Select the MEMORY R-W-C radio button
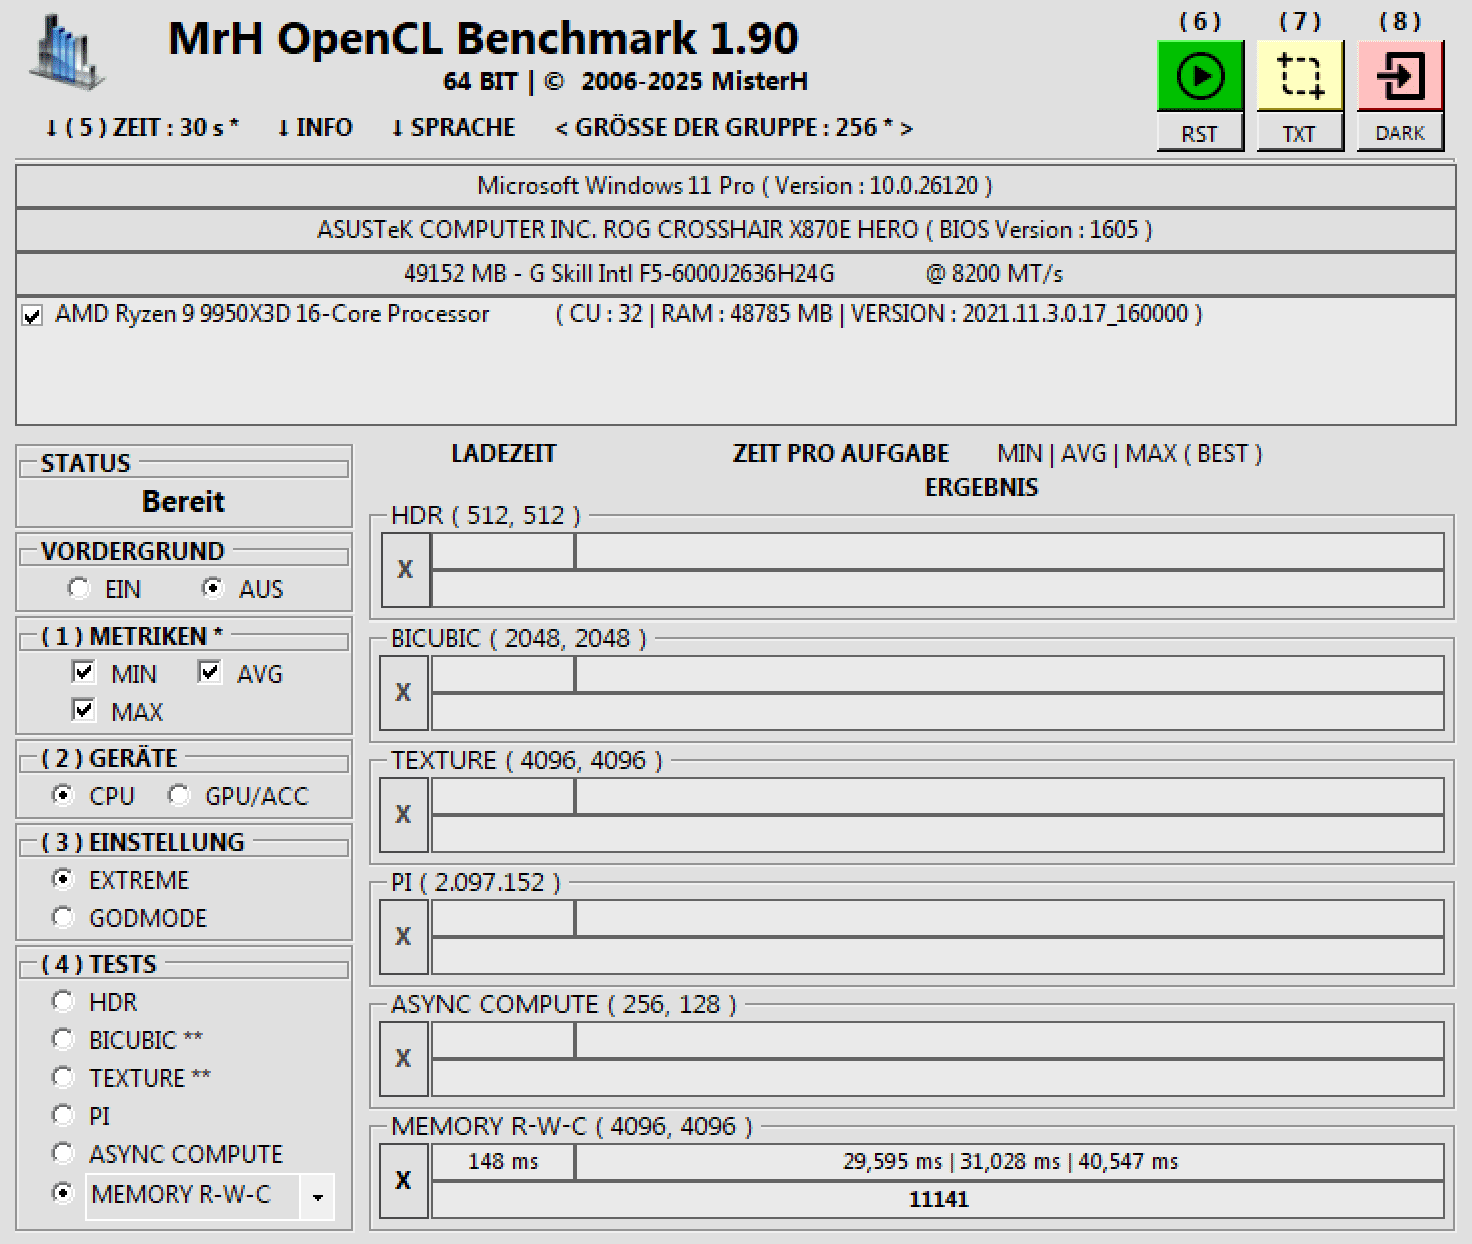 [63, 1193]
